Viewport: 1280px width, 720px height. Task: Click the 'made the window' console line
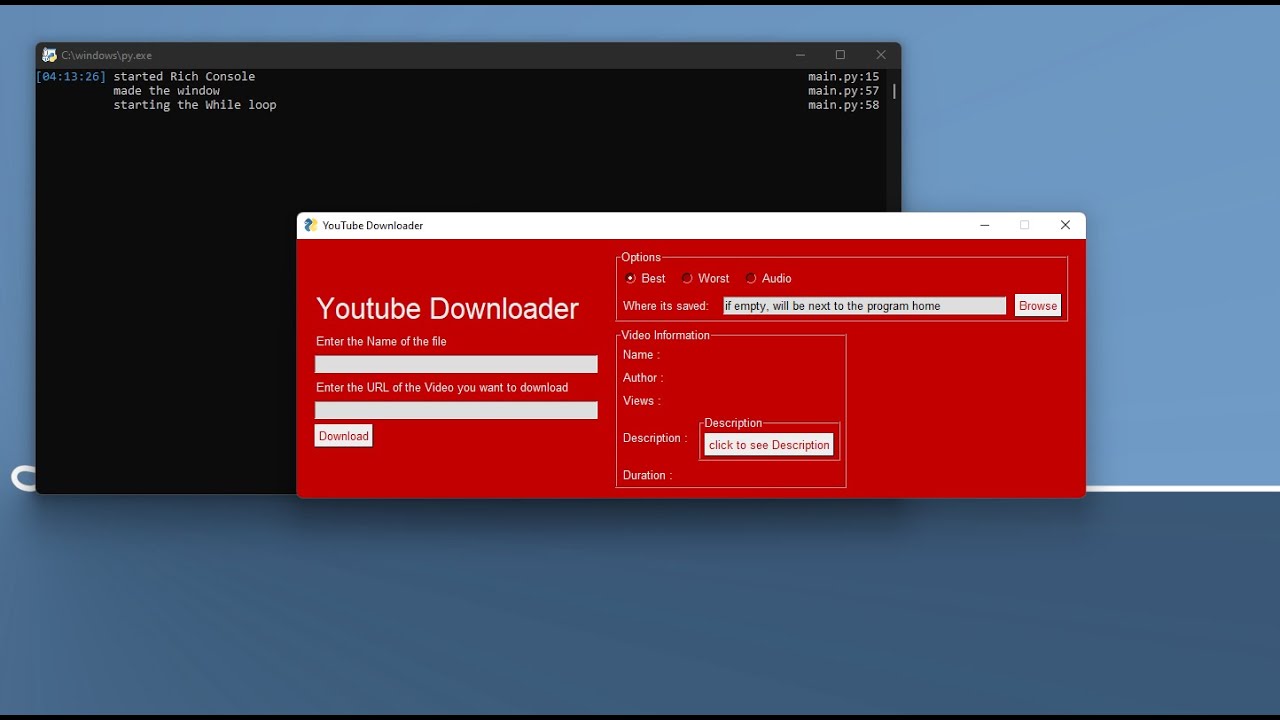166,90
